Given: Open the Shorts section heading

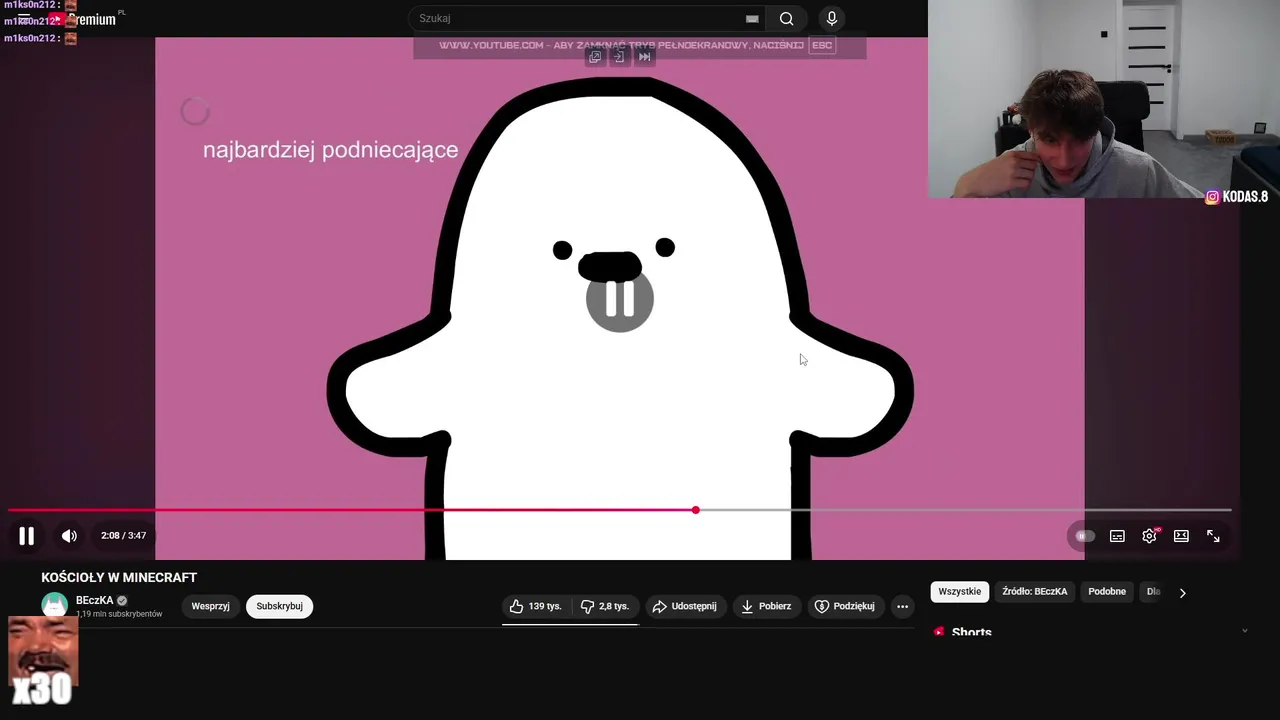Looking at the screenshot, I should click(972, 632).
